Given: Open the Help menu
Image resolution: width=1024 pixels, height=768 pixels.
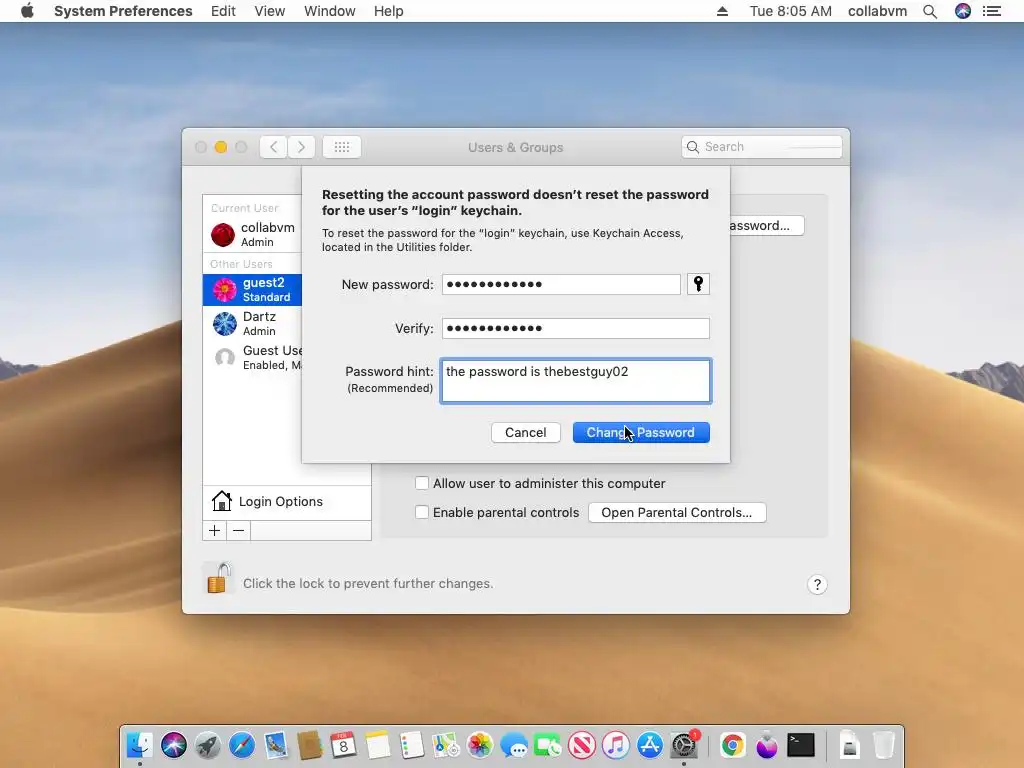Looking at the screenshot, I should click(389, 11).
